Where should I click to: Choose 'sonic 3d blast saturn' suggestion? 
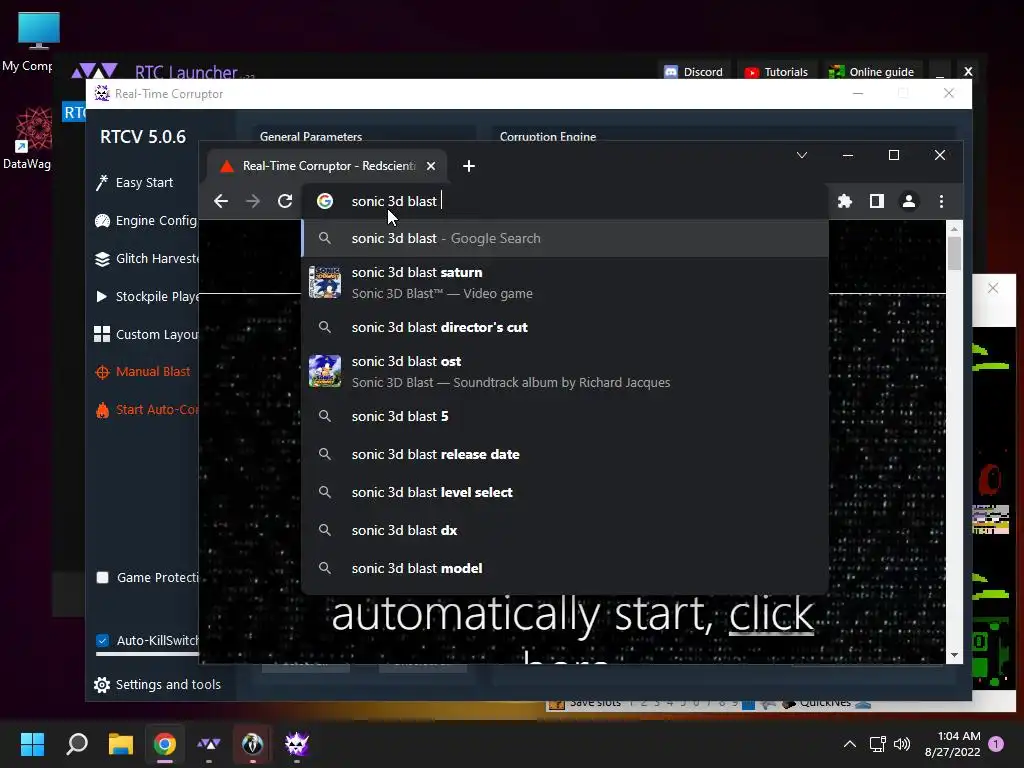(565, 283)
